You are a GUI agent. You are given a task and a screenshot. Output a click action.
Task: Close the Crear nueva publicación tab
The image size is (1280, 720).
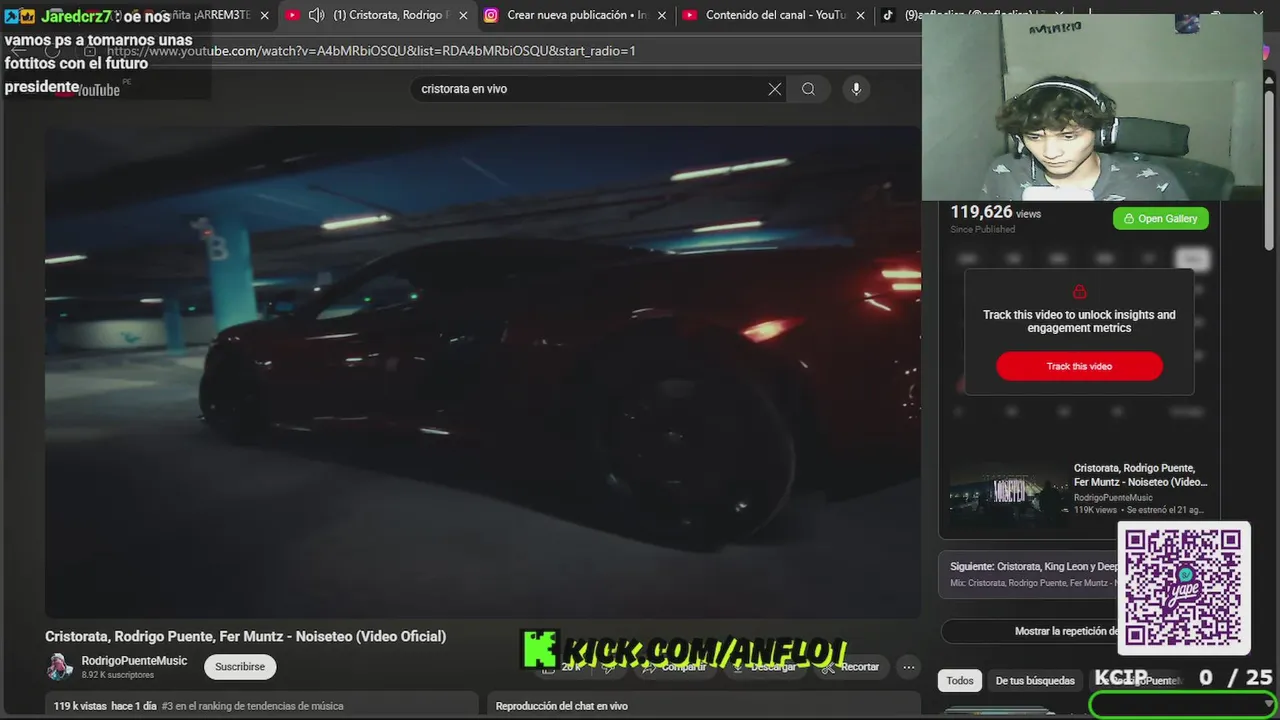pyautogui.click(x=661, y=16)
